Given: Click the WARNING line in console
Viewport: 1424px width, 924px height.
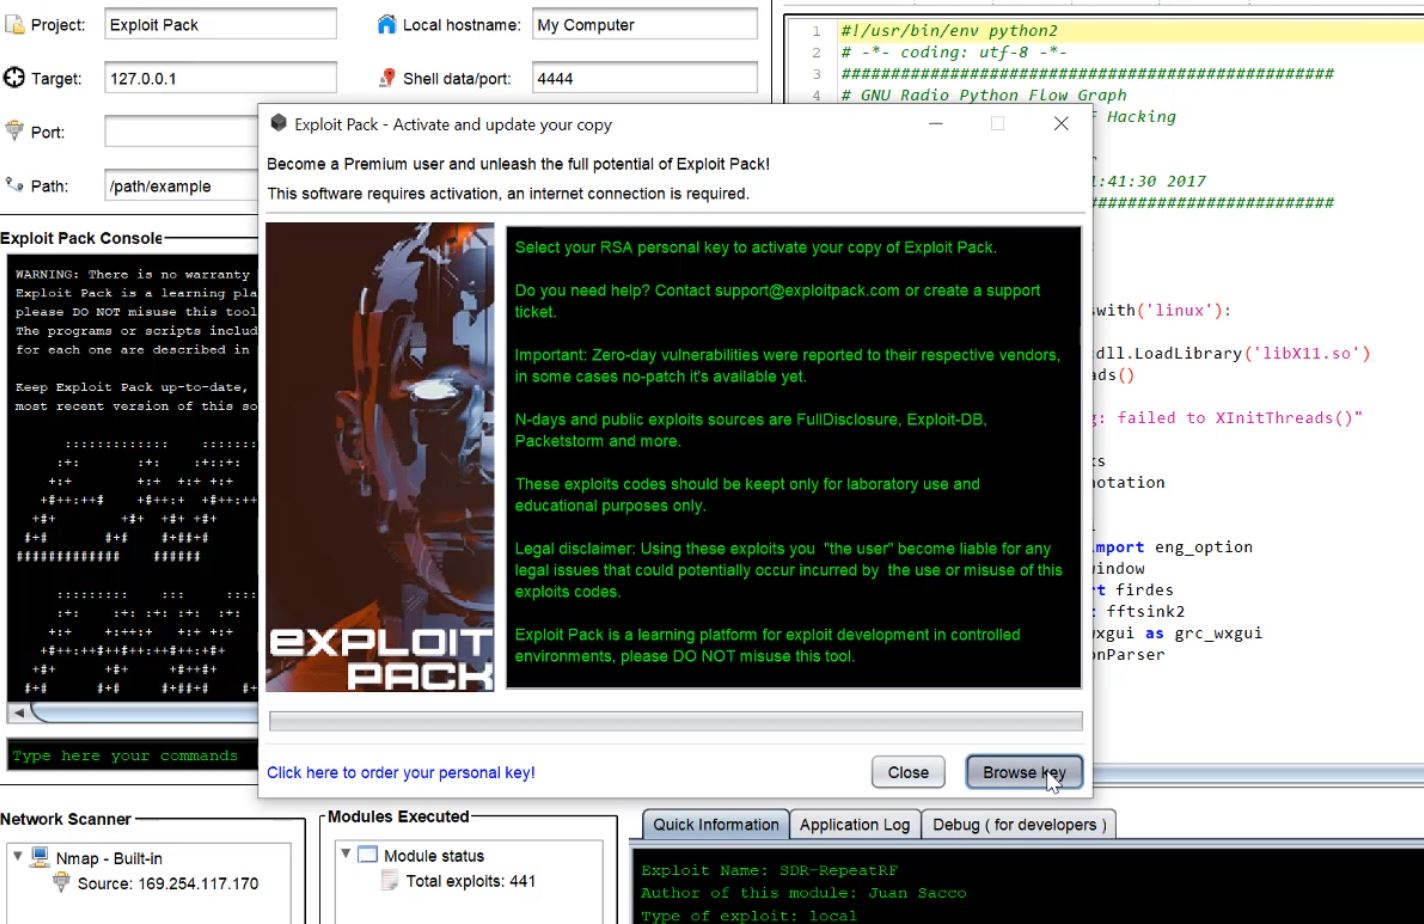Looking at the screenshot, I should tap(133, 274).
